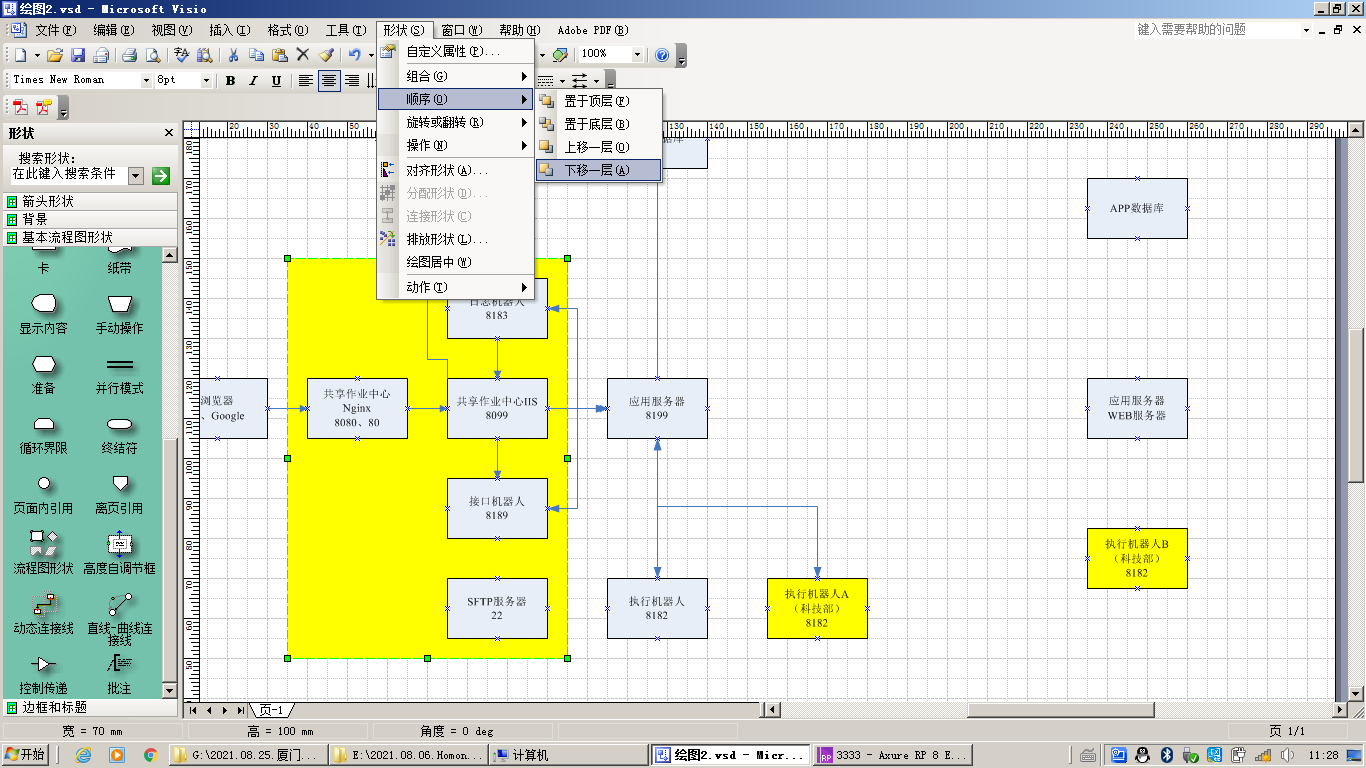1366x768 pixels.
Task: Choose 下移一层 from the order submenu
Action: point(598,170)
